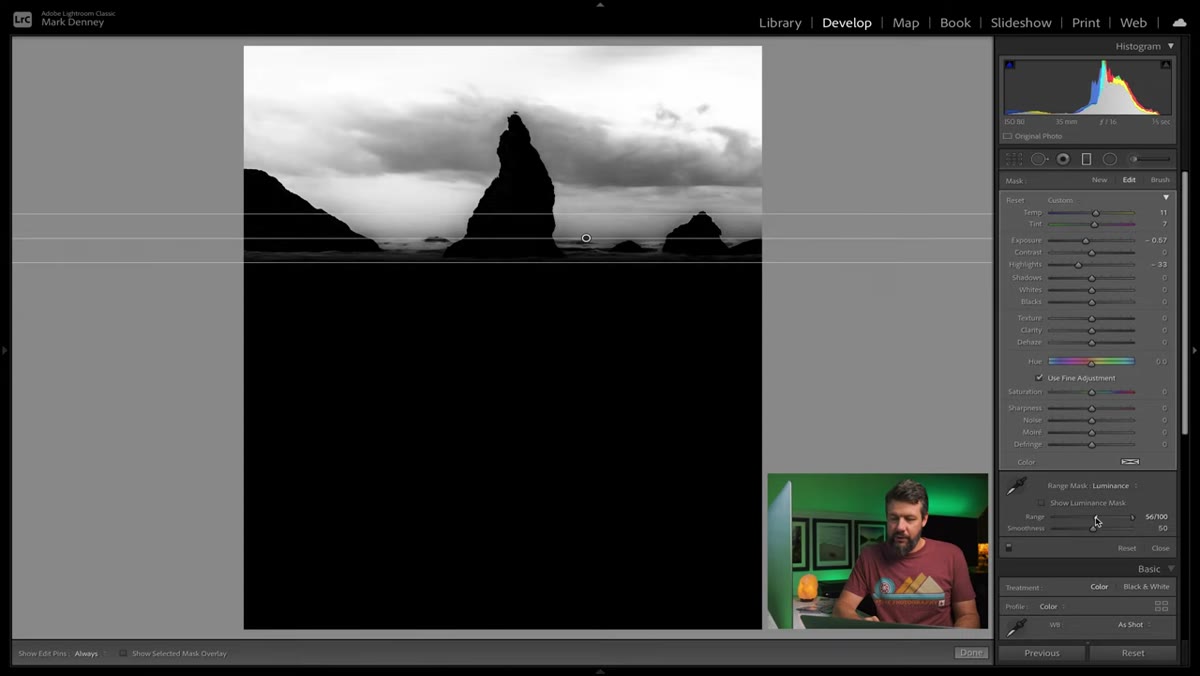This screenshot has width=1200, height=676.
Task: Enable Show Luminance Mask checkbox
Action: click(1041, 503)
